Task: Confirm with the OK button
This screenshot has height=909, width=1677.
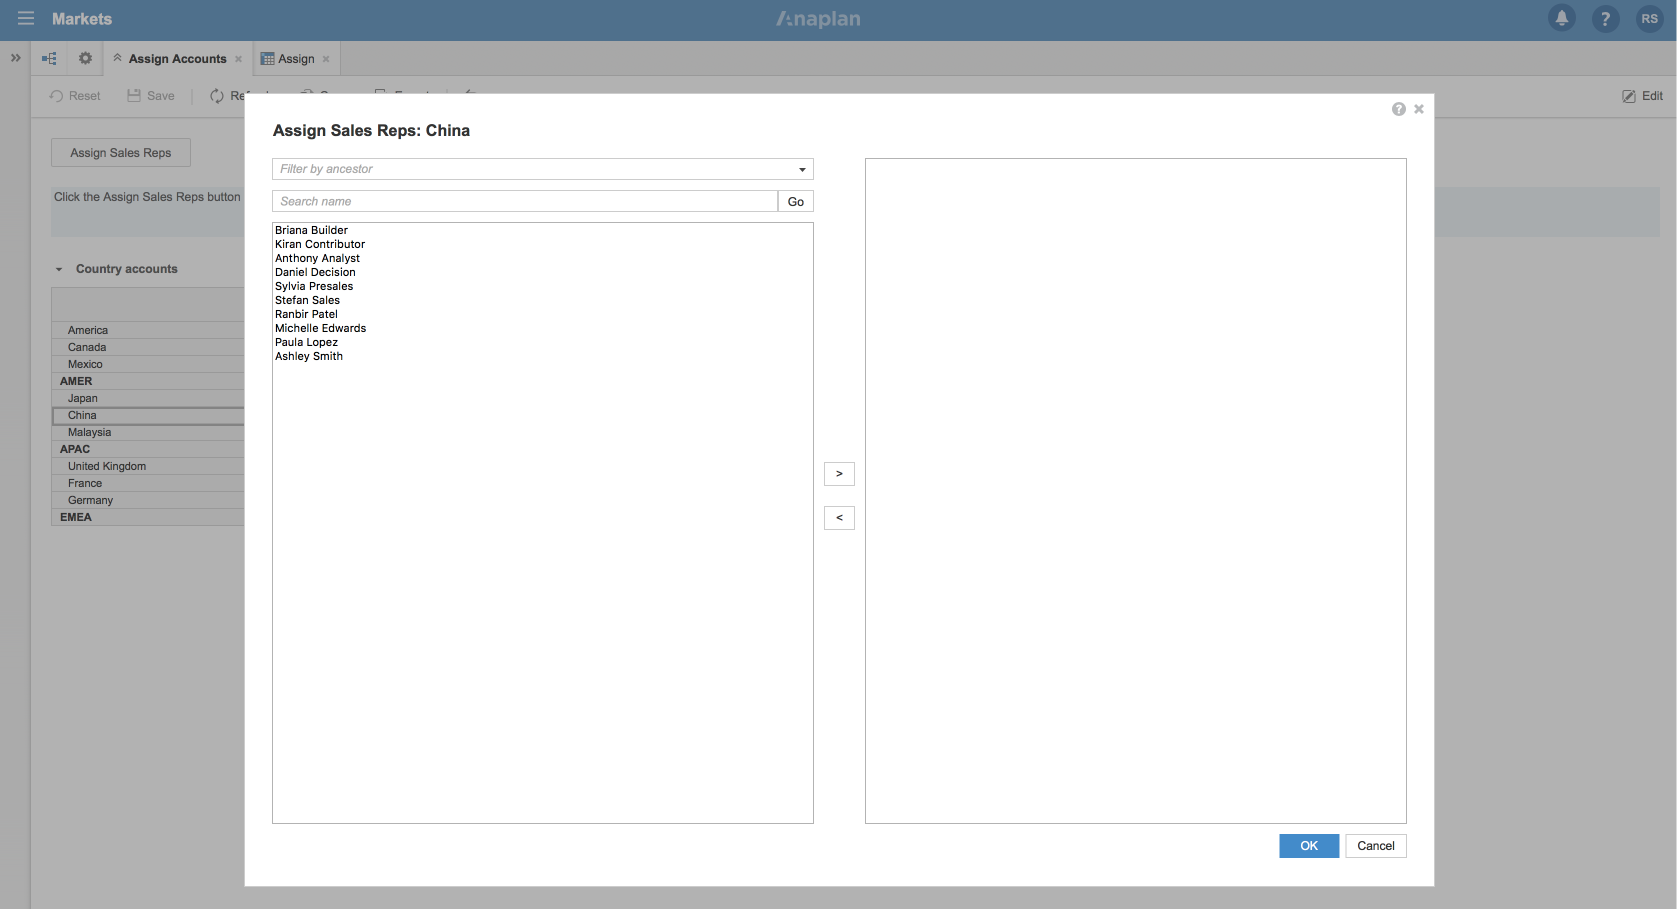Action: click(1309, 846)
